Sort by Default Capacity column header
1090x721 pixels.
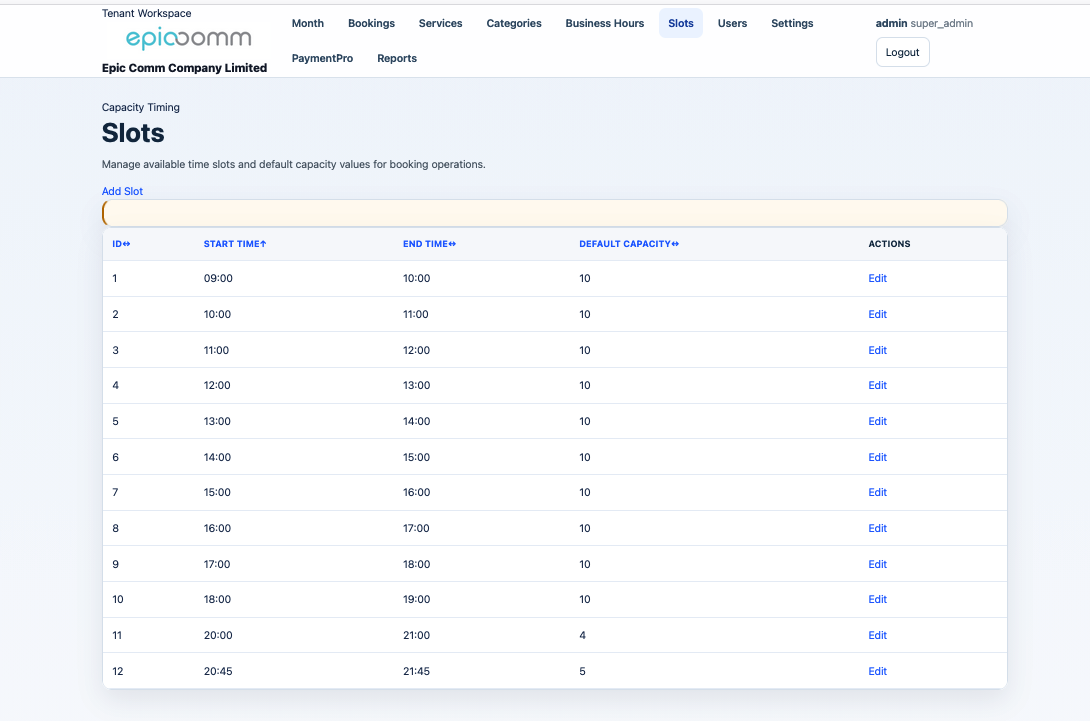[628, 244]
